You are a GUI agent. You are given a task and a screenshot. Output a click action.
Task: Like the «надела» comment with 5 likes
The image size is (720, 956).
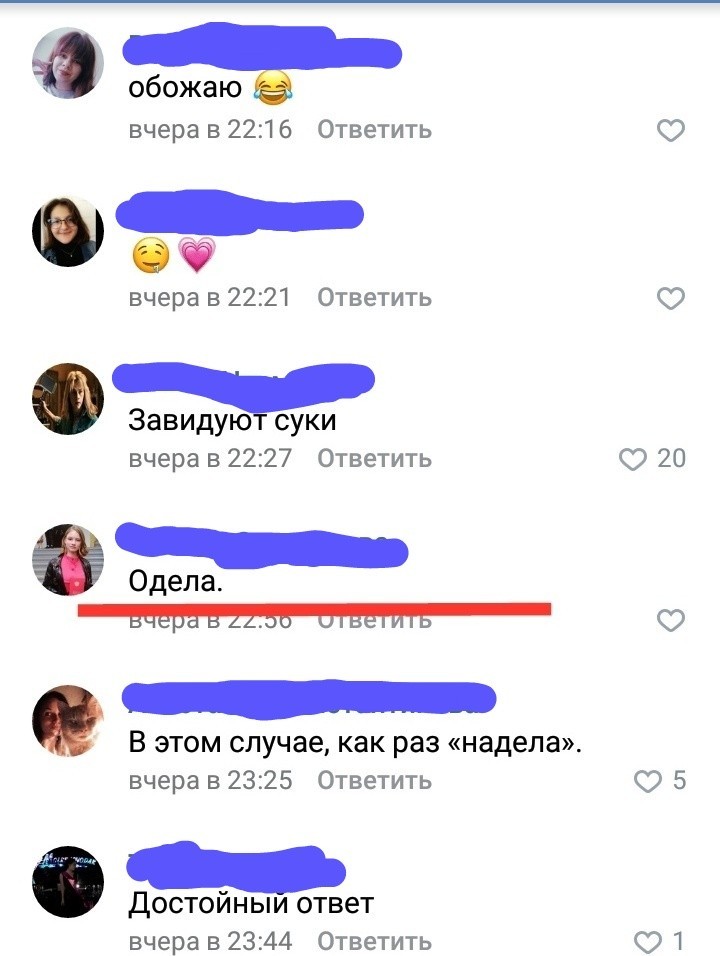(647, 781)
